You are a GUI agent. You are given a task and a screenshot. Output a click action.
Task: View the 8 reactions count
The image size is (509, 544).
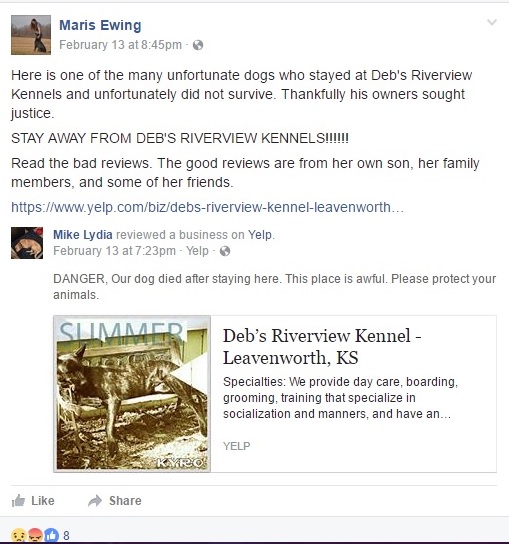tap(66, 536)
